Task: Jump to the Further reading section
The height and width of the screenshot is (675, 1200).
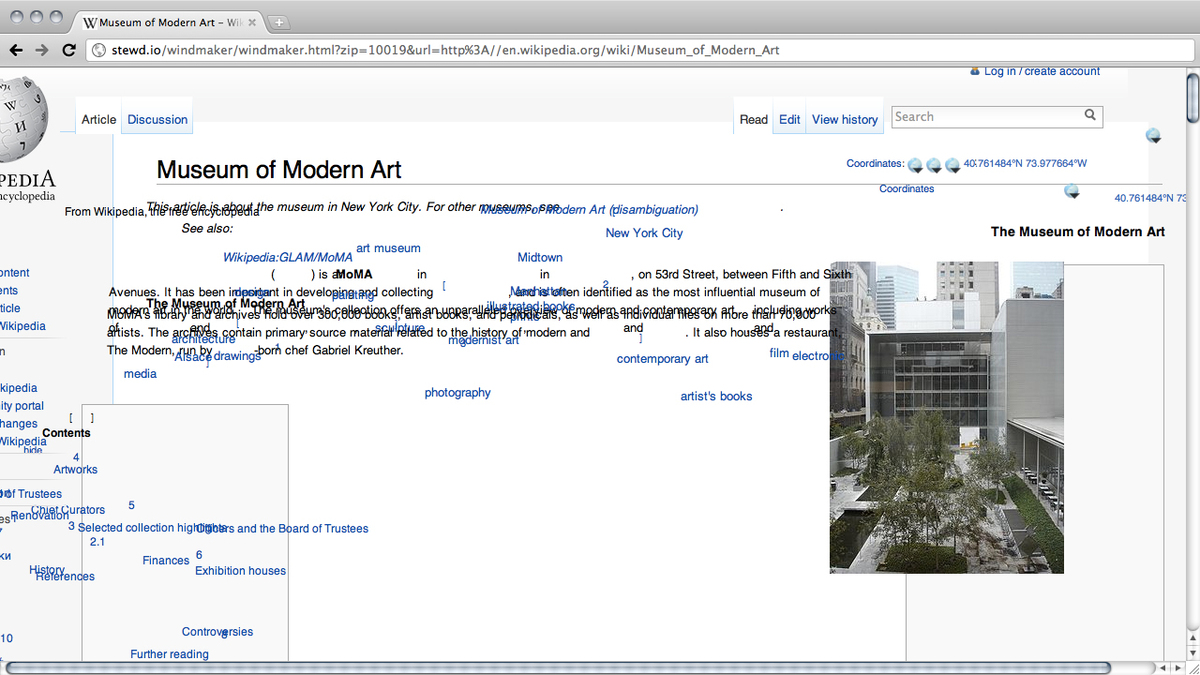Action: coord(169,654)
